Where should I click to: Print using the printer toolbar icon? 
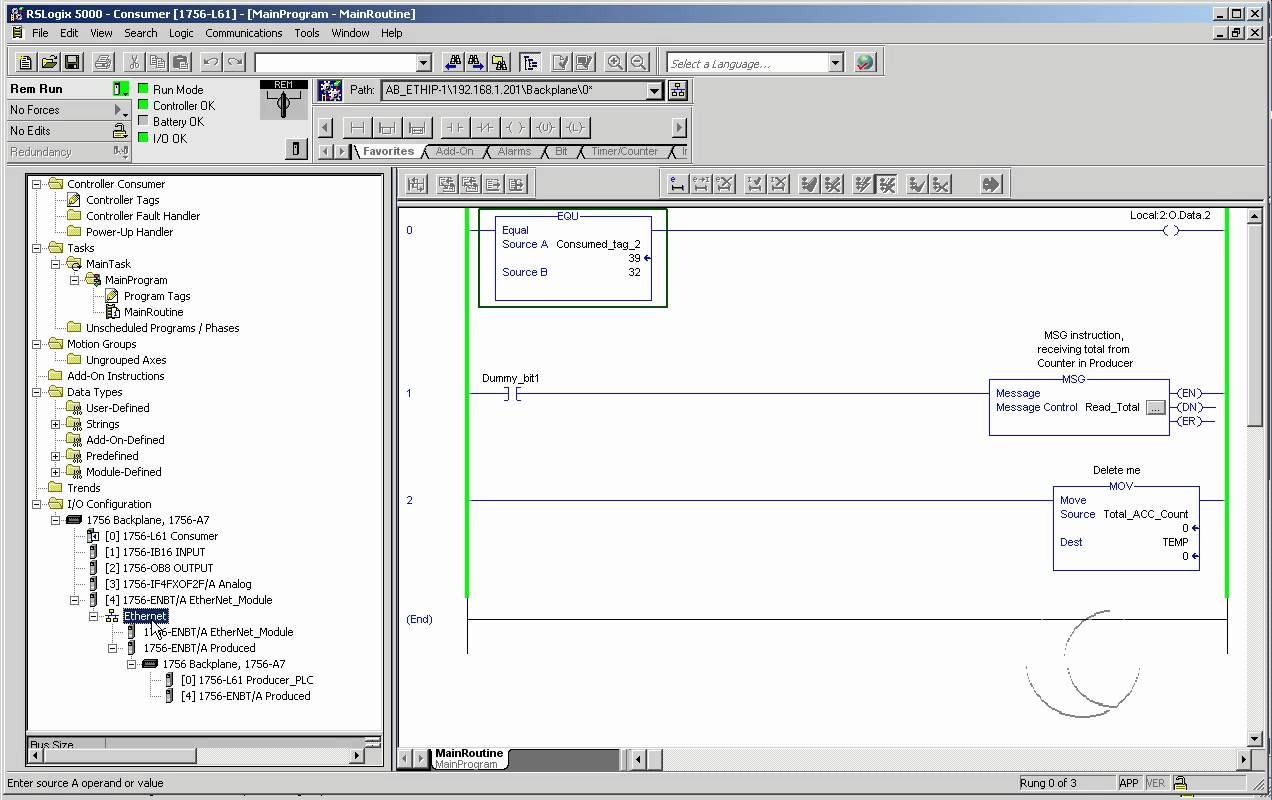pos(103,62)
